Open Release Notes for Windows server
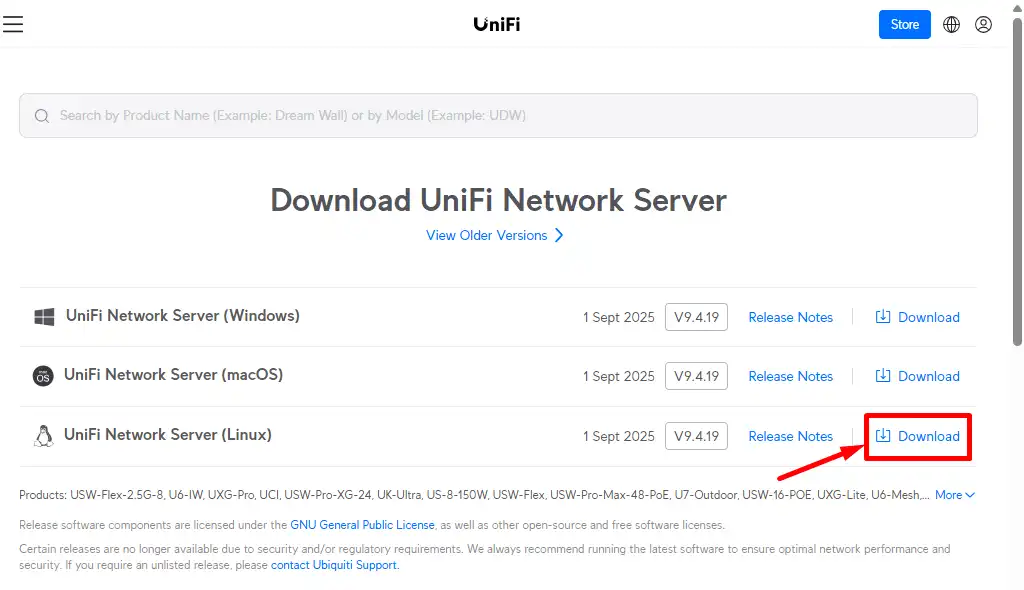 [x=790, y=317]
